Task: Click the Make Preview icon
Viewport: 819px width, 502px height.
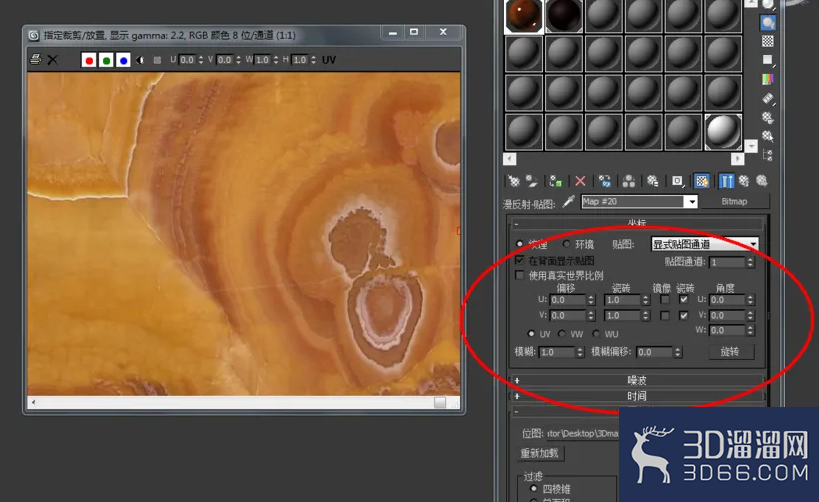Action: click(x=767, y=98)
